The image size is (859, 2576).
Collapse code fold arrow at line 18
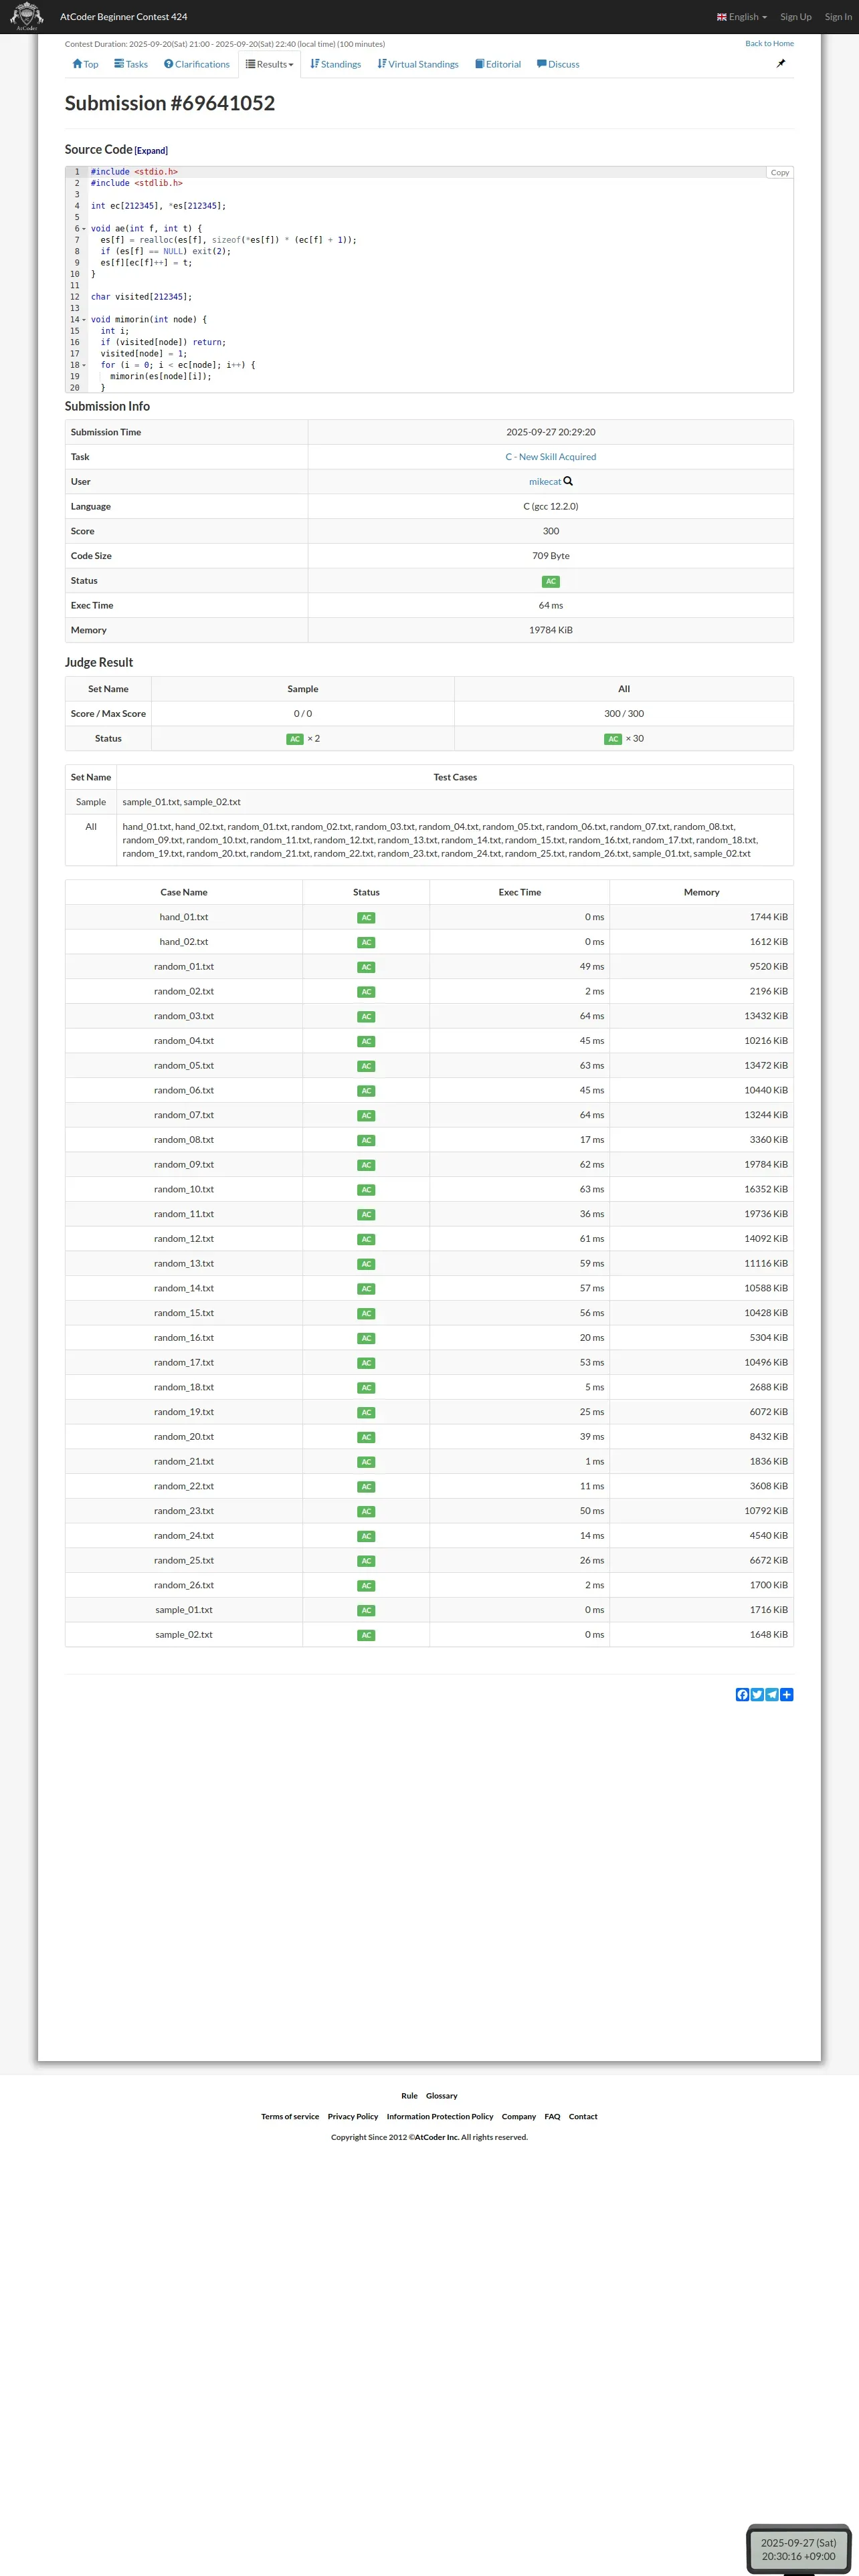tap(84, 365)
